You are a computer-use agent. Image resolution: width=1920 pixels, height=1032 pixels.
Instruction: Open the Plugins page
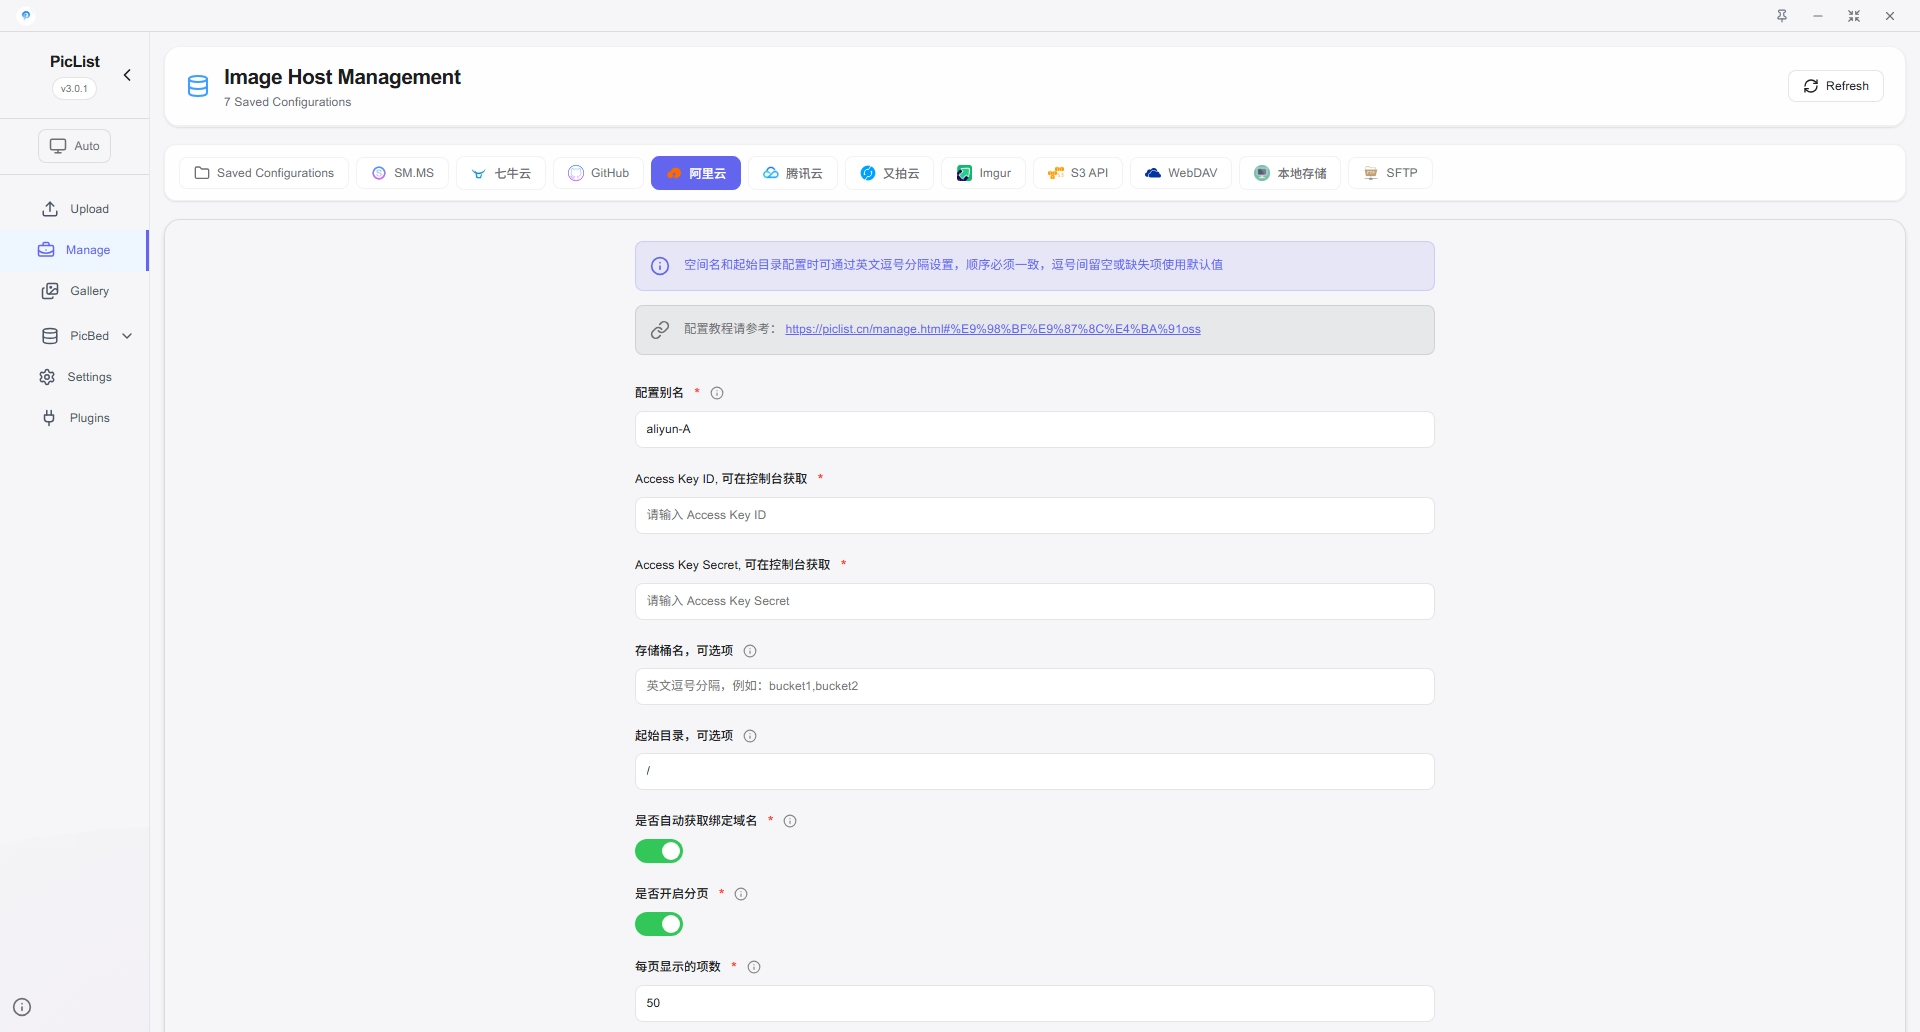coord(75,418)
